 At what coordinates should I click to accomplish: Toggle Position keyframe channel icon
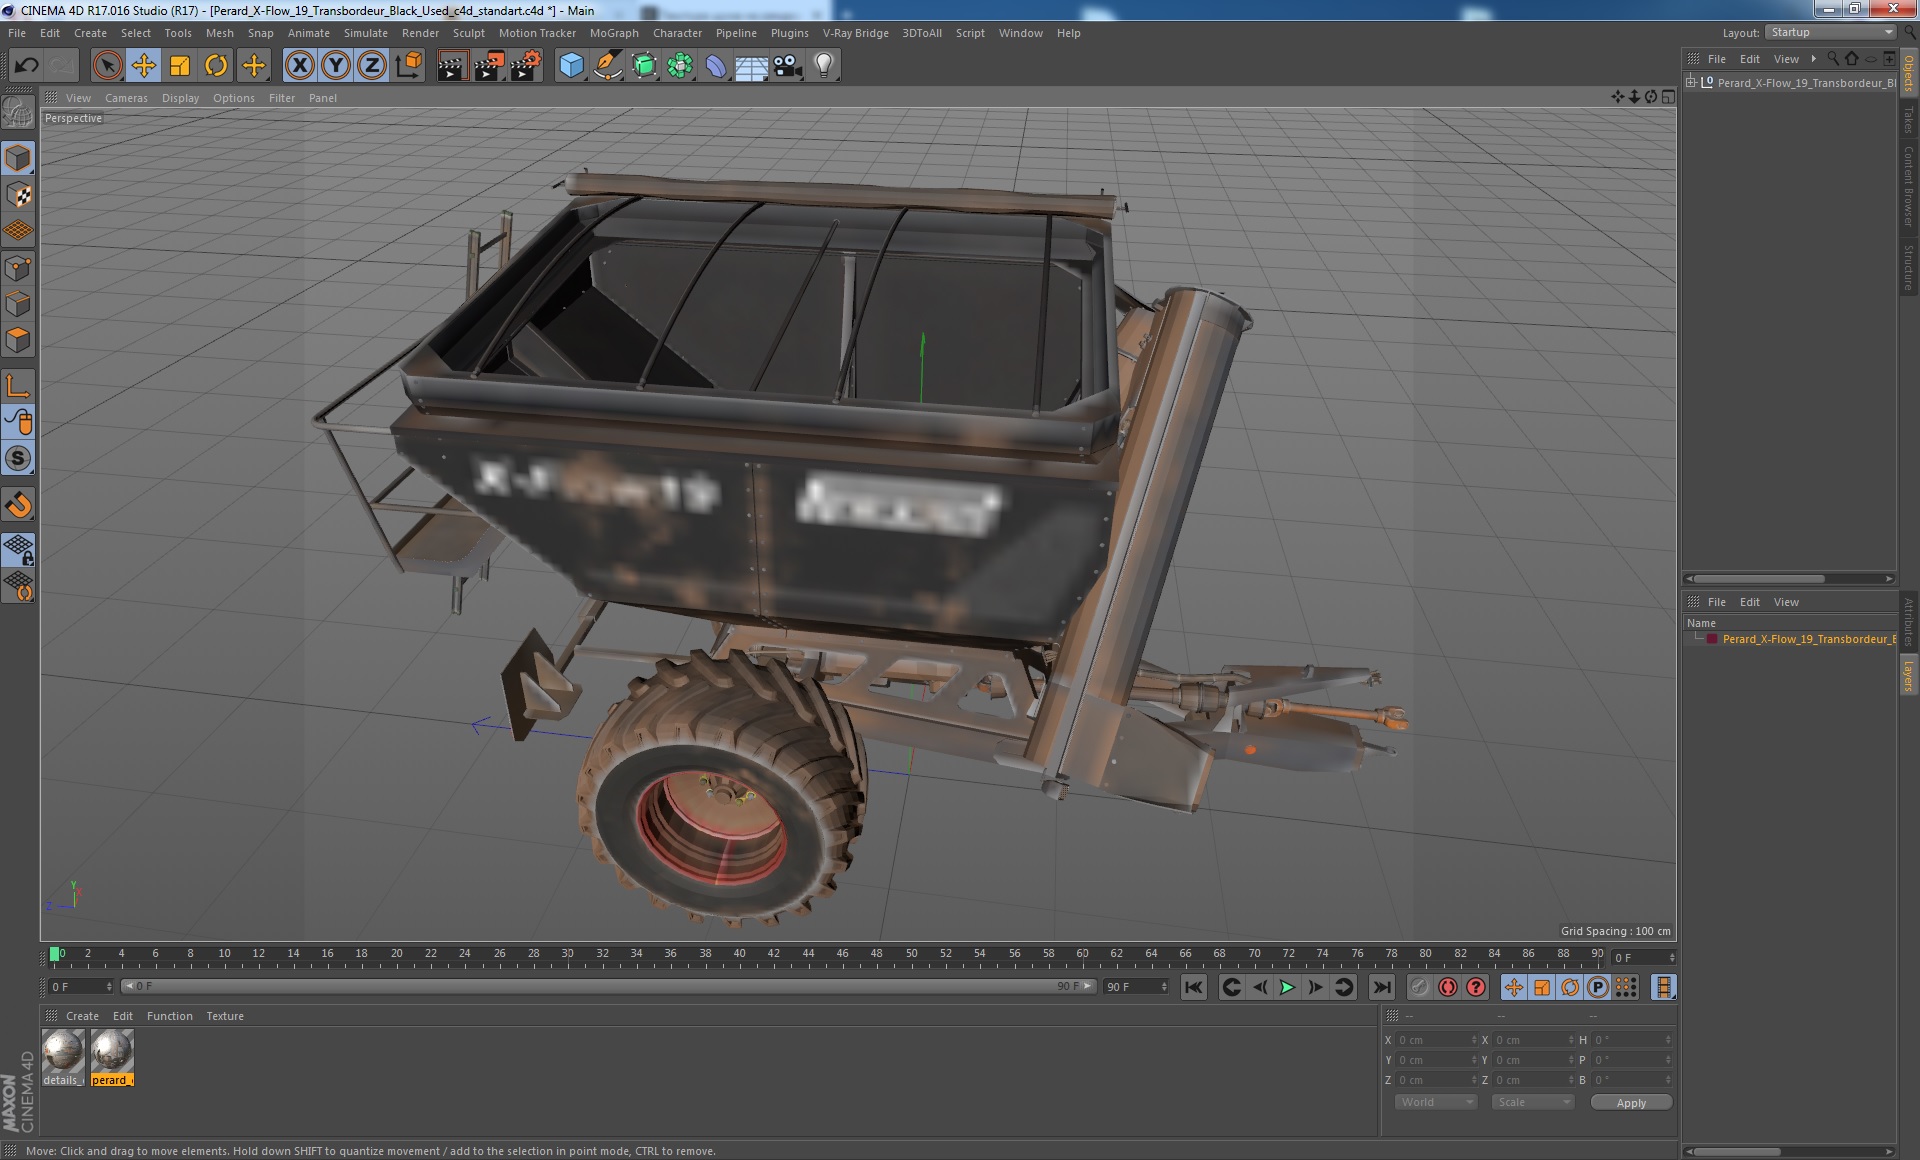(x=1514, y=987)
